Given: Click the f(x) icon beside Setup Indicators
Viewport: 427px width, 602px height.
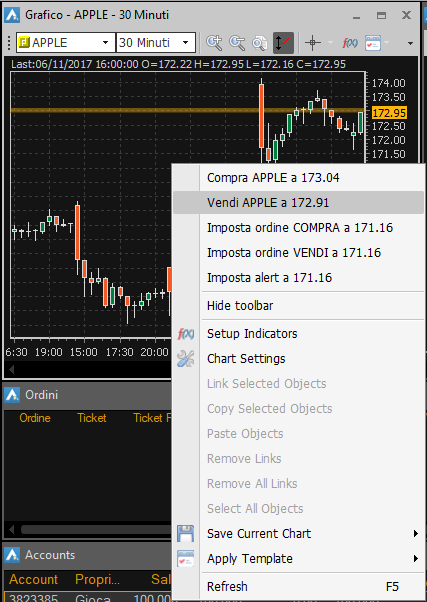Looking at the screenshot, I should (x=185, y=334).
